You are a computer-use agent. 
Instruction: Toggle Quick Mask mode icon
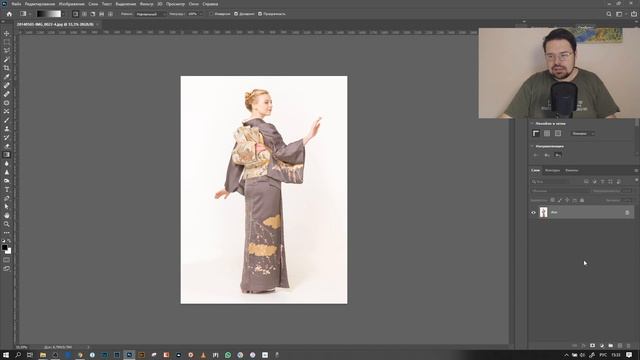coord(7,260)
